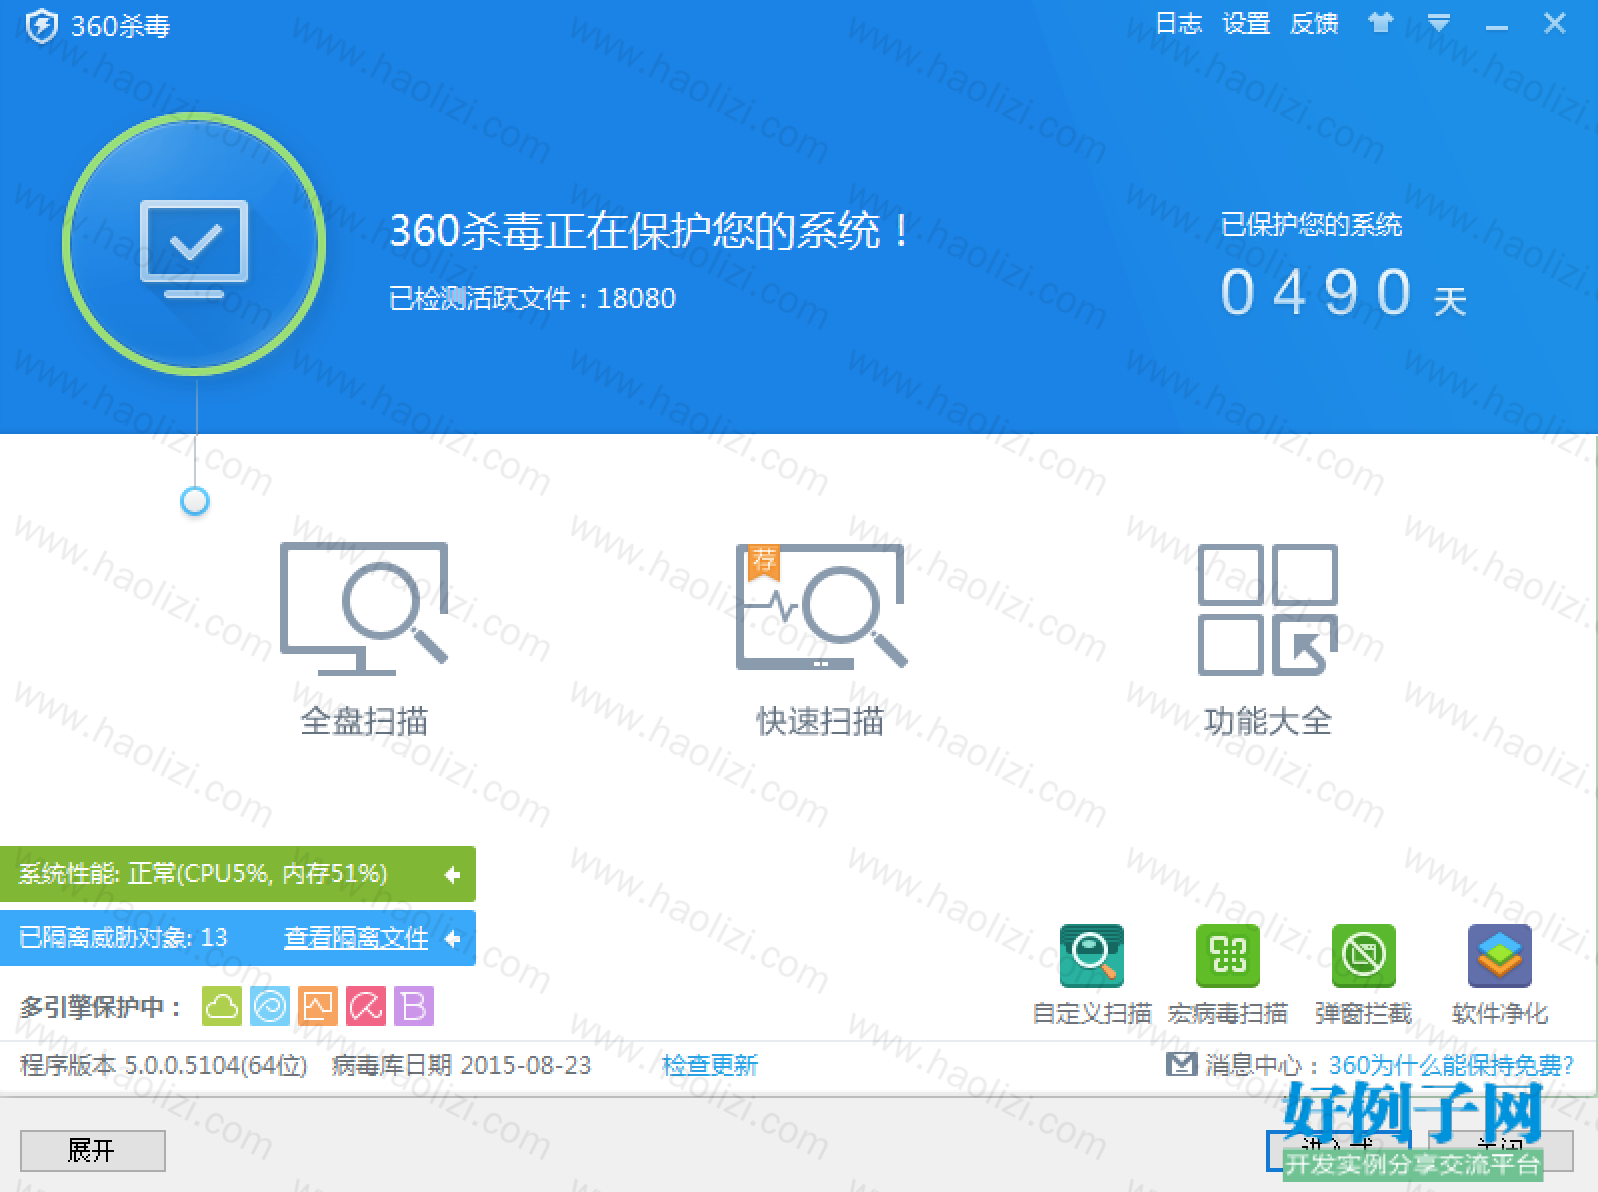The image size is (1598, 1192).
Task: Click the 消息中心 mail envelope icon
Action: 1181,1064
